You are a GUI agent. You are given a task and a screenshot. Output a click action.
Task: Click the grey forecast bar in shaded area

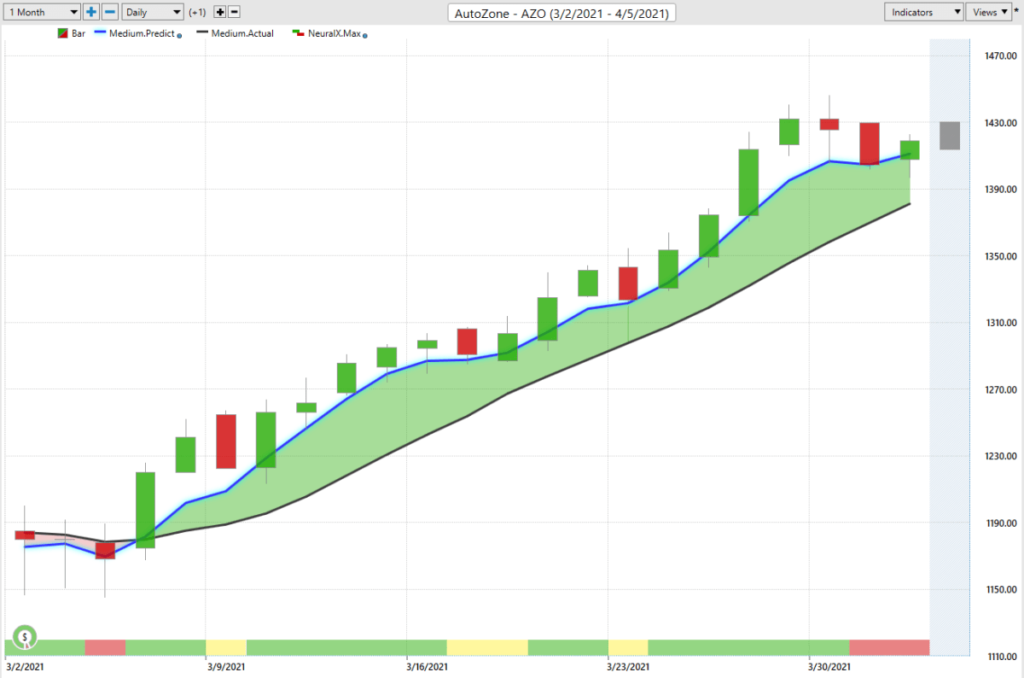(950, 136)
